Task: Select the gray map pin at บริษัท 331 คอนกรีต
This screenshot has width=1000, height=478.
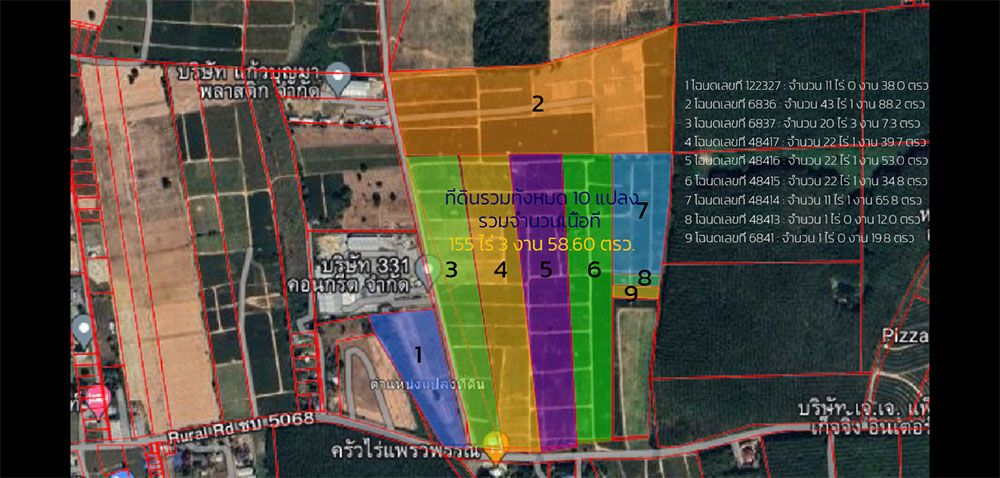Action: pos(428,270)
